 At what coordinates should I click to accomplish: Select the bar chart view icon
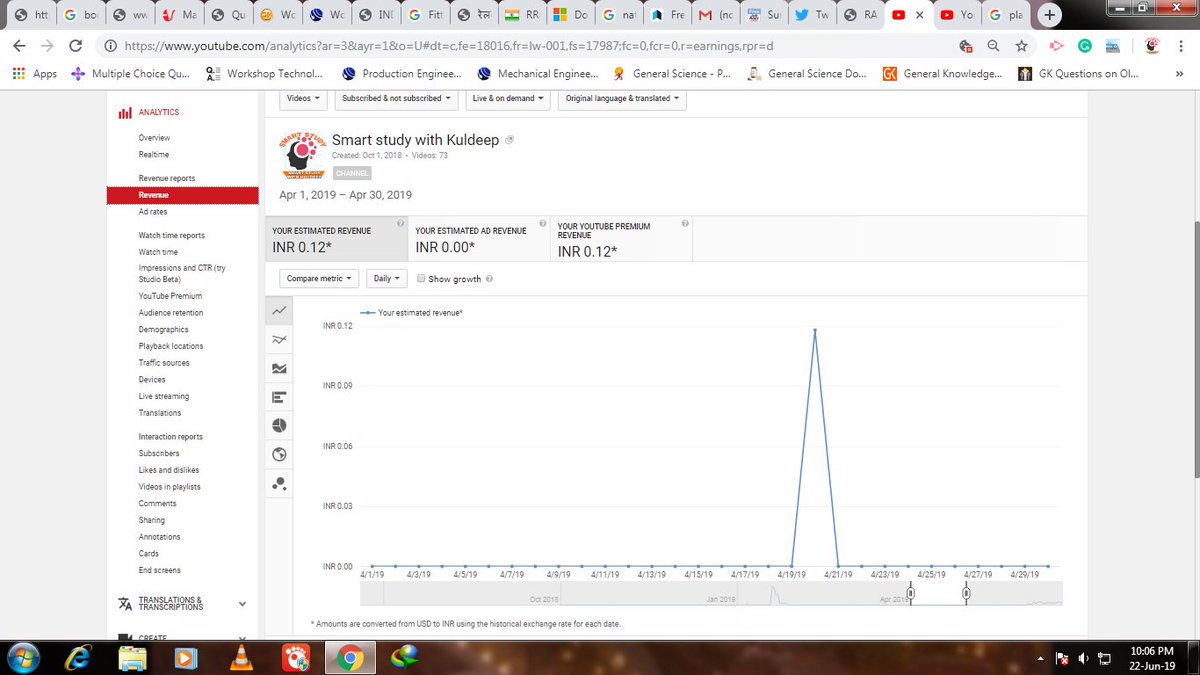(x=279, y=397)
